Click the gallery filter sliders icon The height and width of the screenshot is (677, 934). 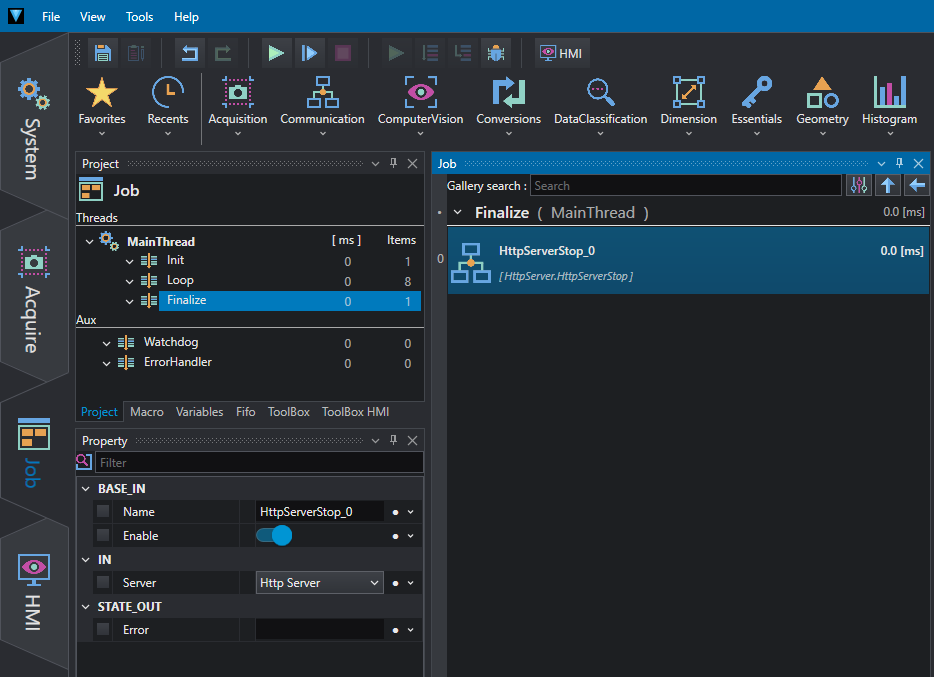[858, 186]
